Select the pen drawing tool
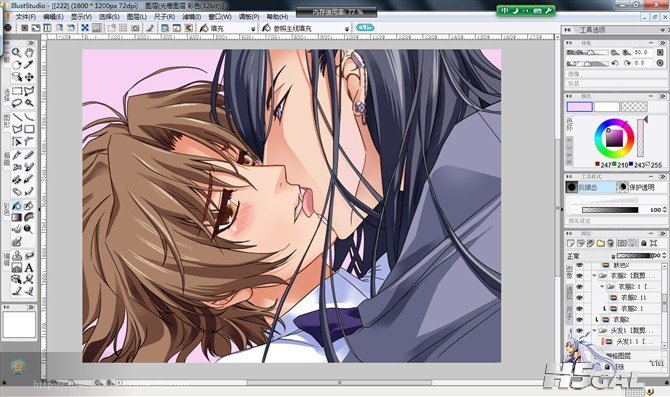 pyautogui.click(x=17, y=155)
